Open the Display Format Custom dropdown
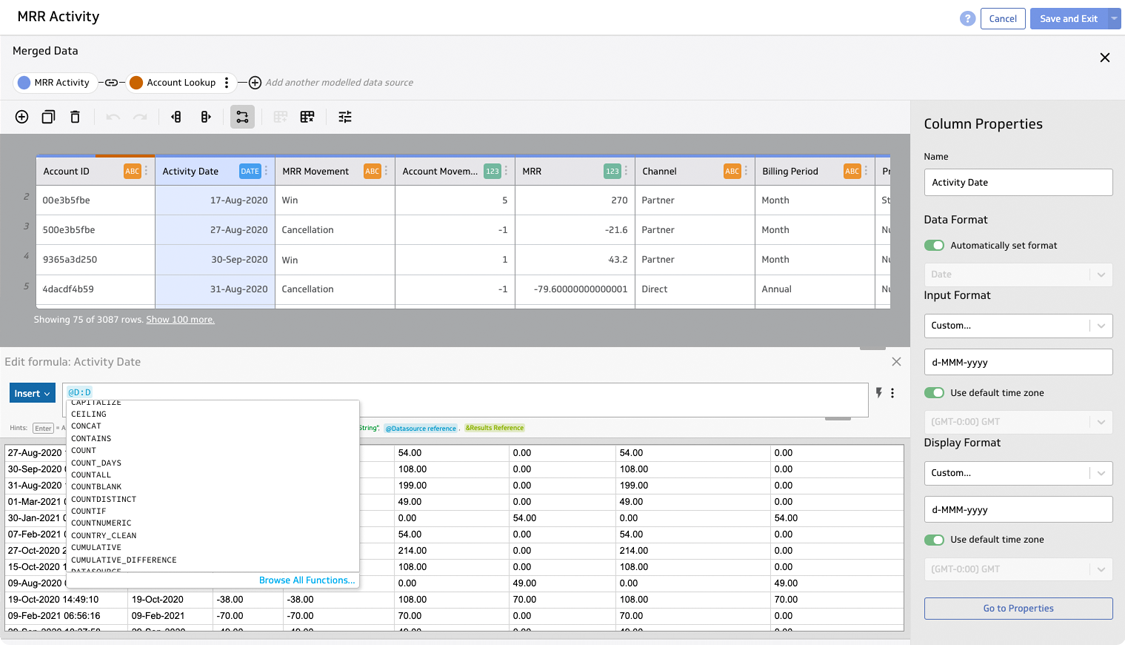 pyautogui.click(x=1017, y=472)
